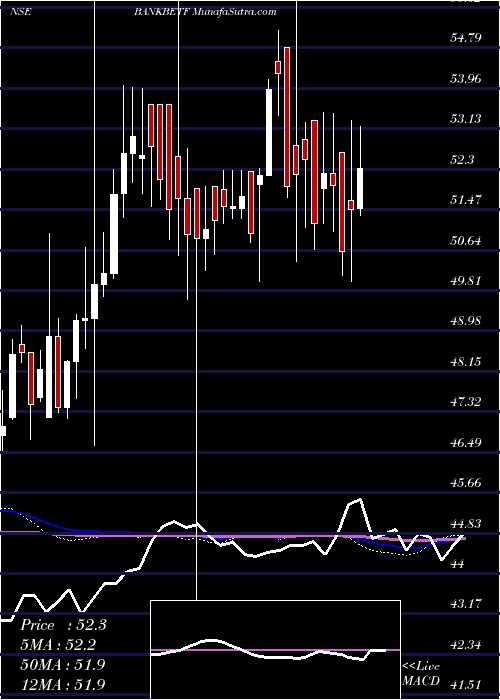Click the 53.13 price axis label

point(466,119)
